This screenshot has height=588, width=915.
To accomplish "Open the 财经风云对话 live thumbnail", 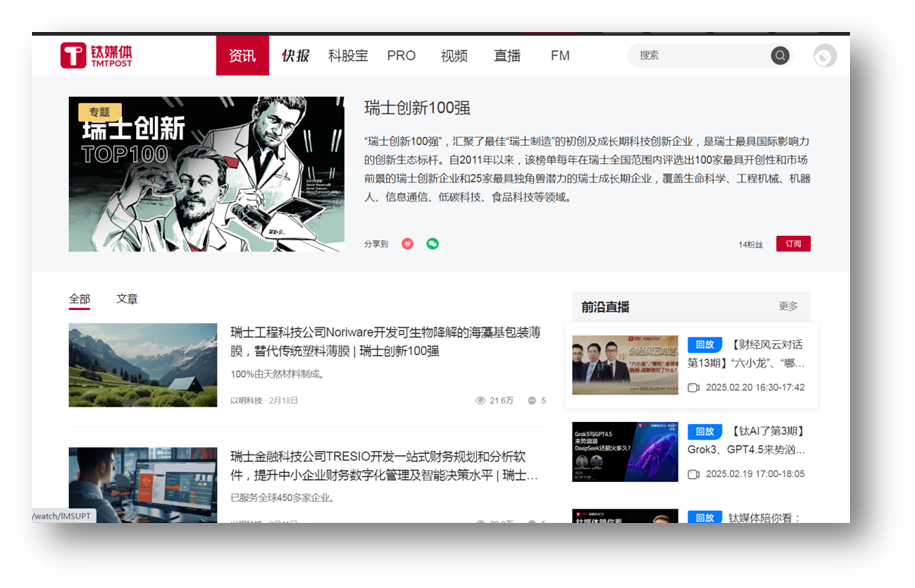I will (x=625, y=365).
